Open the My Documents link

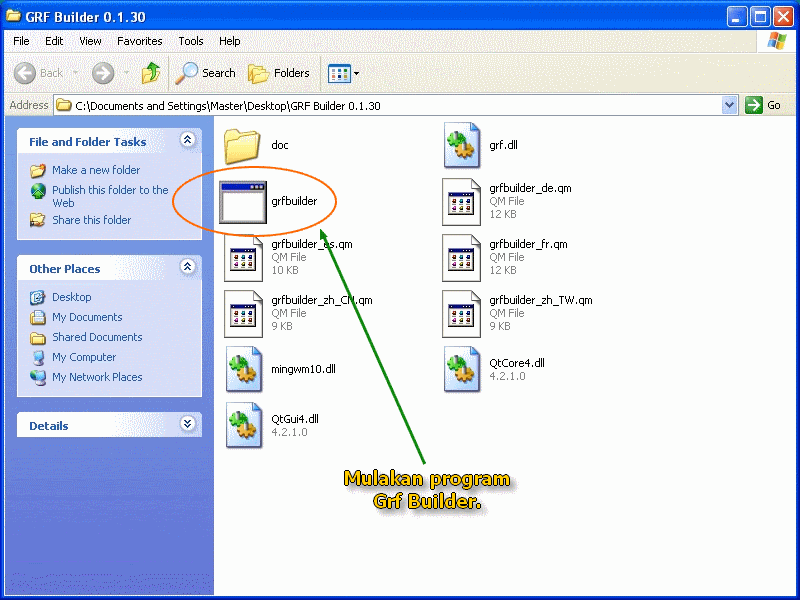tap(87, 317)
